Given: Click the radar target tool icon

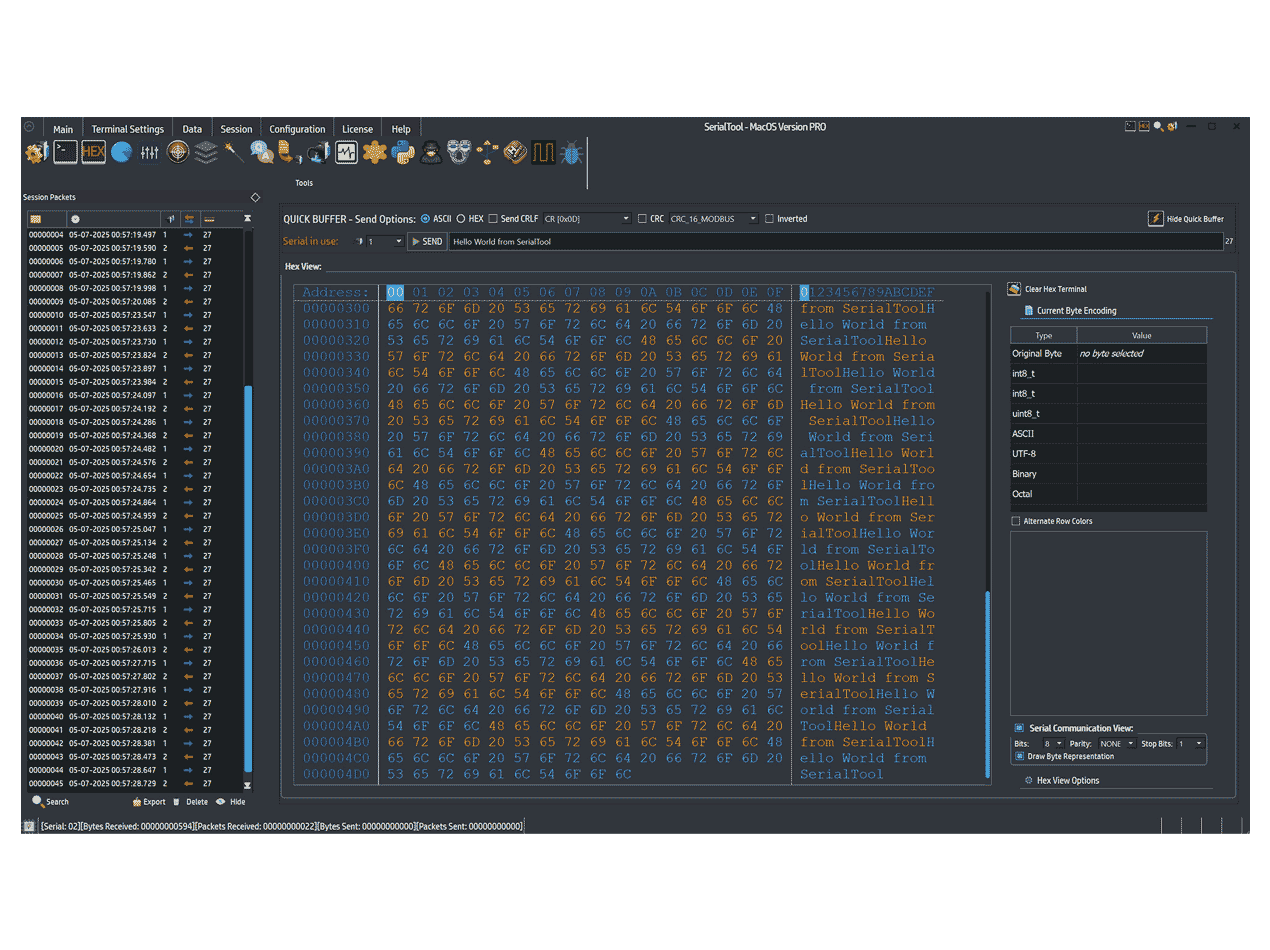Looking at the screenshot, I should [178, 153].
